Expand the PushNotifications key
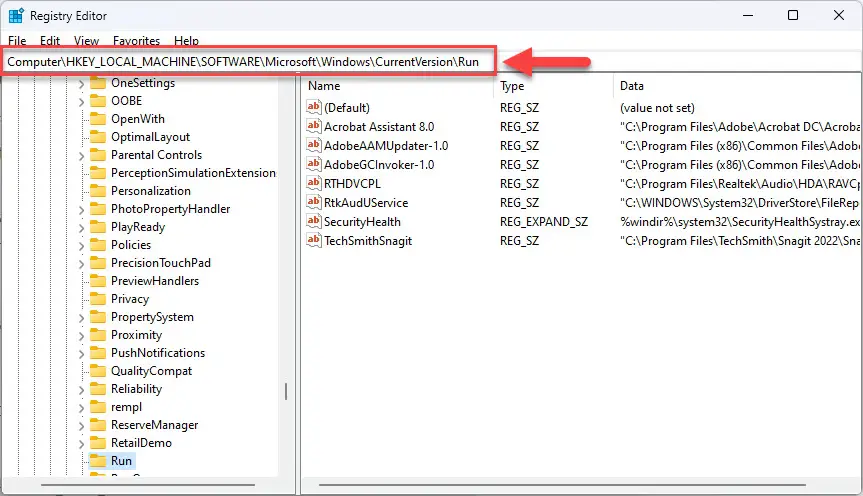 (81, 353)
